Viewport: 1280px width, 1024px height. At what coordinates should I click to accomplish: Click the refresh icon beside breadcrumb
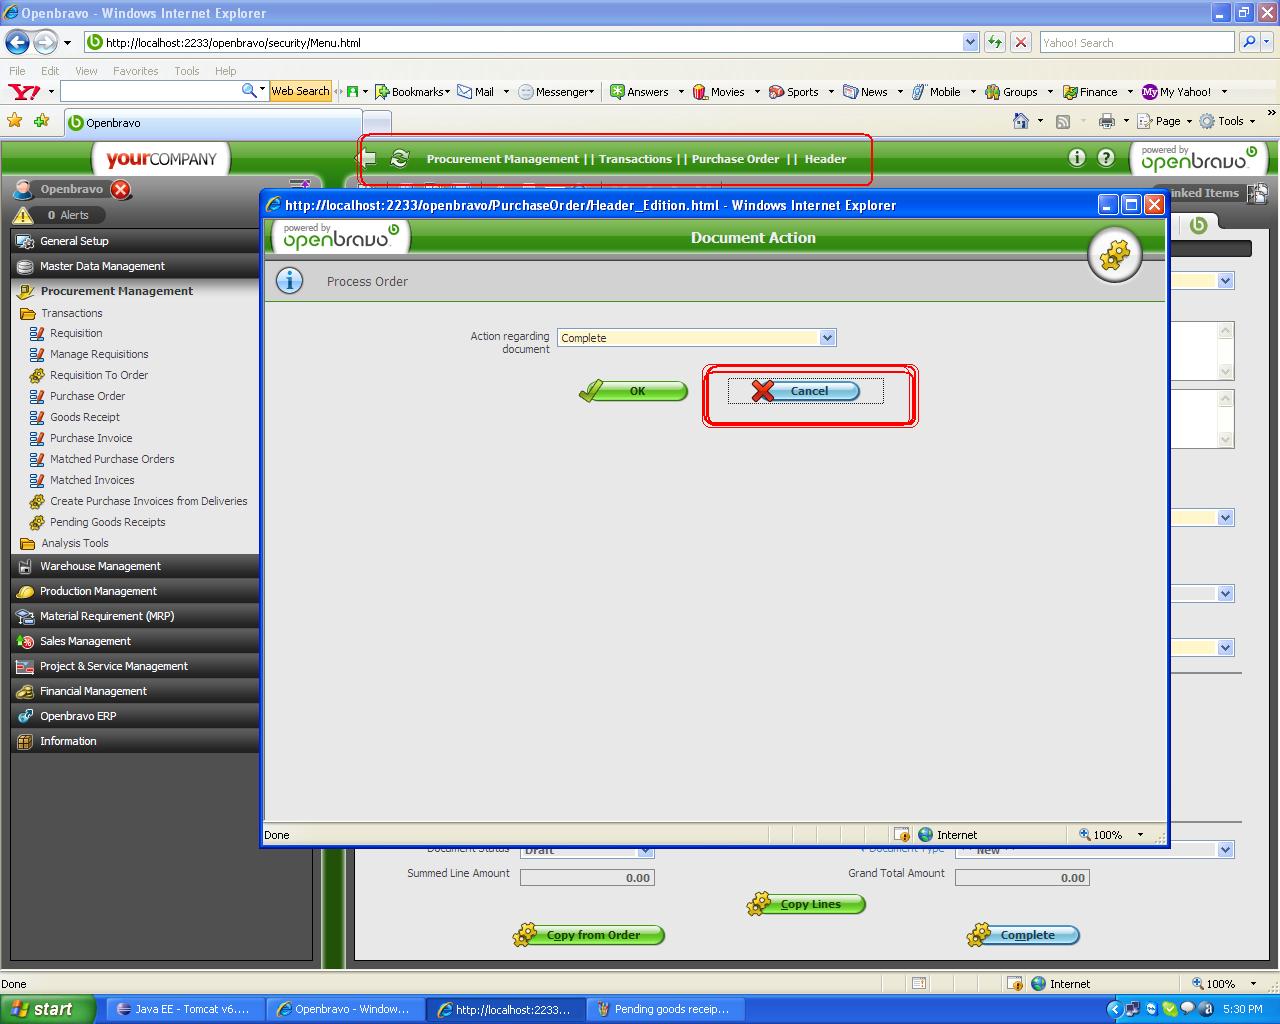(x=399, y=159)
